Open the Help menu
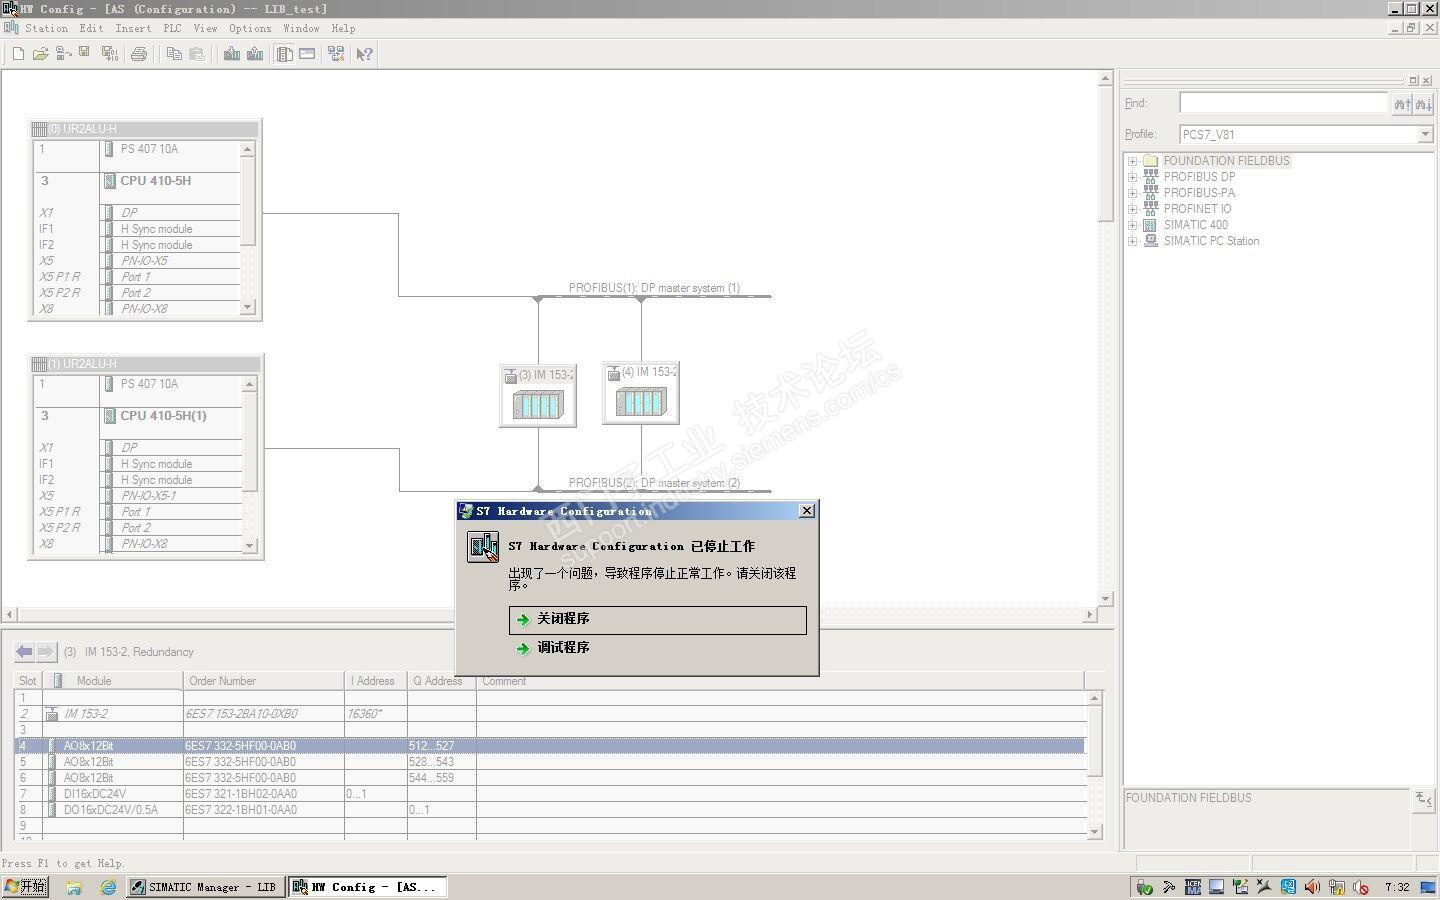Screen dimensions: 1440x900 click(343, 28)
